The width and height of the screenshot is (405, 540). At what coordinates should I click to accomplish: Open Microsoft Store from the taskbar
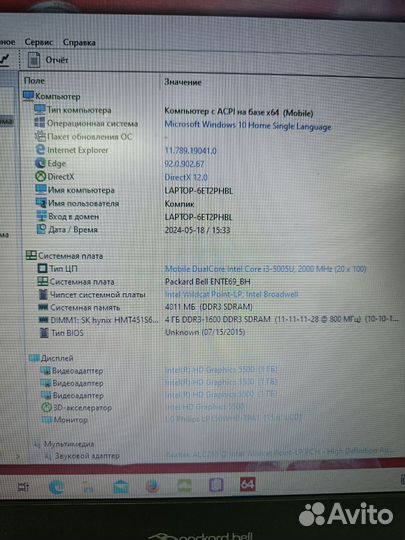coord(121,487)
